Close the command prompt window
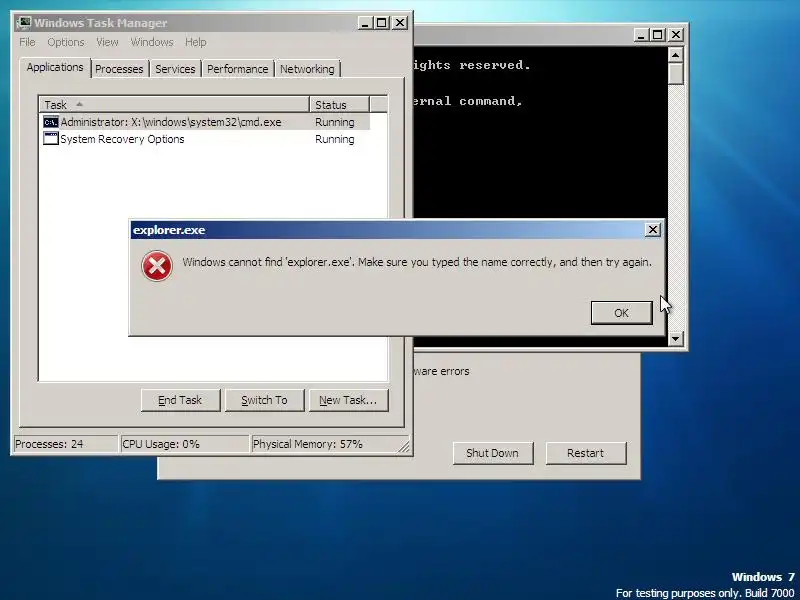The height and width of the screenshot is (600, 800). [x=676, y=35]
